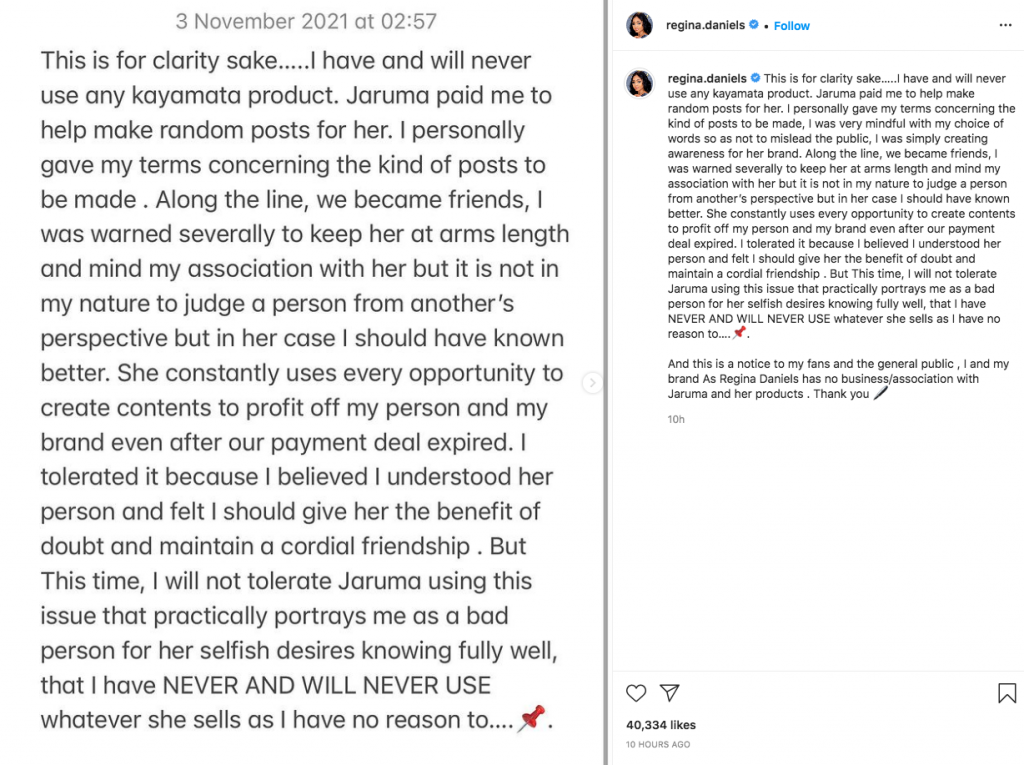Screen dimensions: 1024x765
Task: Click the note screenshot image
Action: (302, 382)
